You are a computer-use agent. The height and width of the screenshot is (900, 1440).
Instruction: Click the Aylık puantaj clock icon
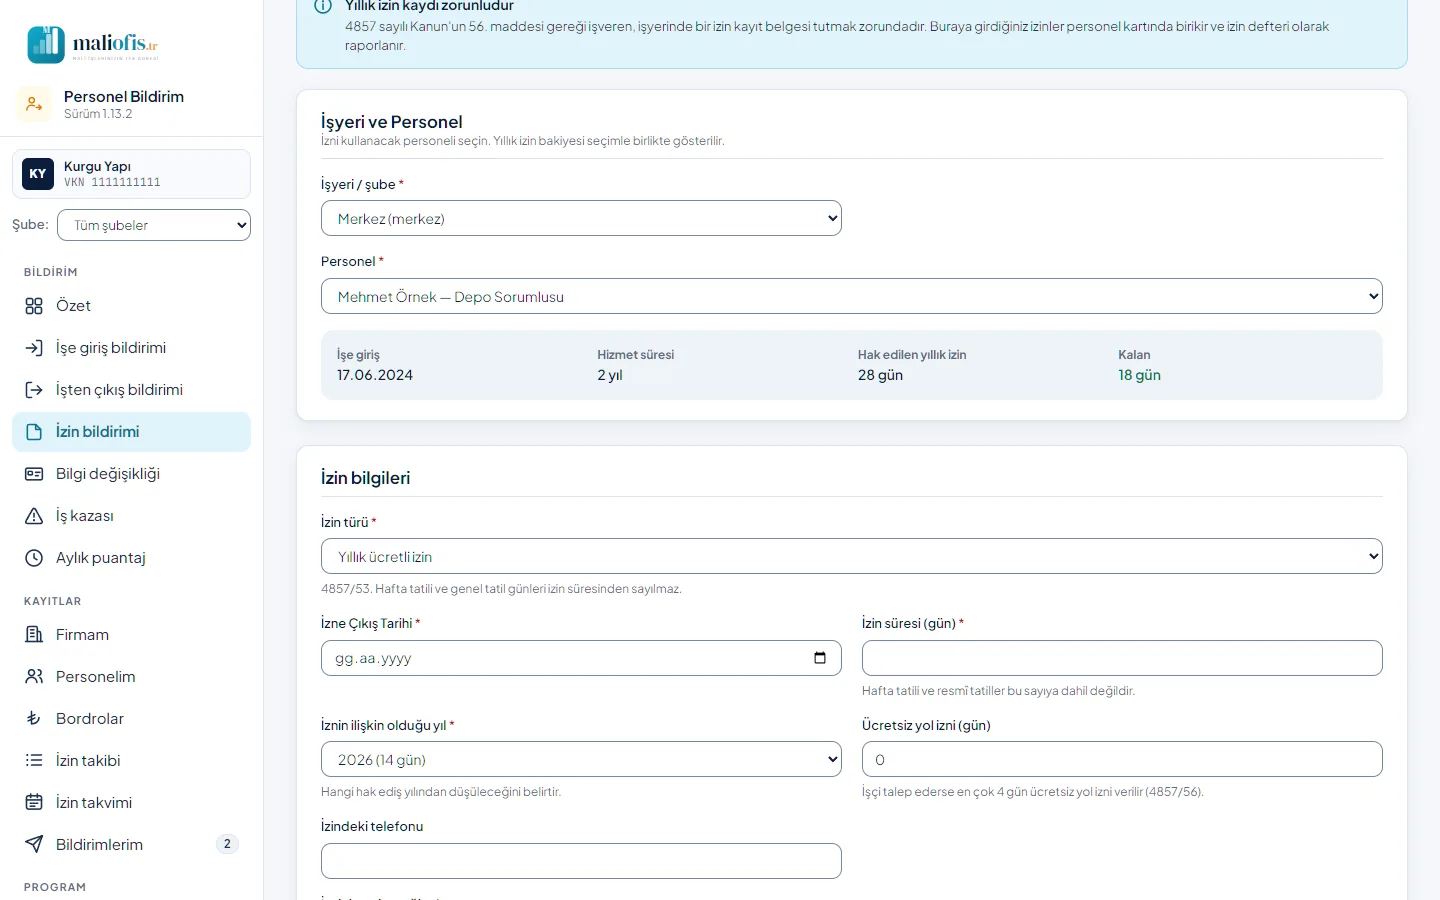tap(34, 558)
